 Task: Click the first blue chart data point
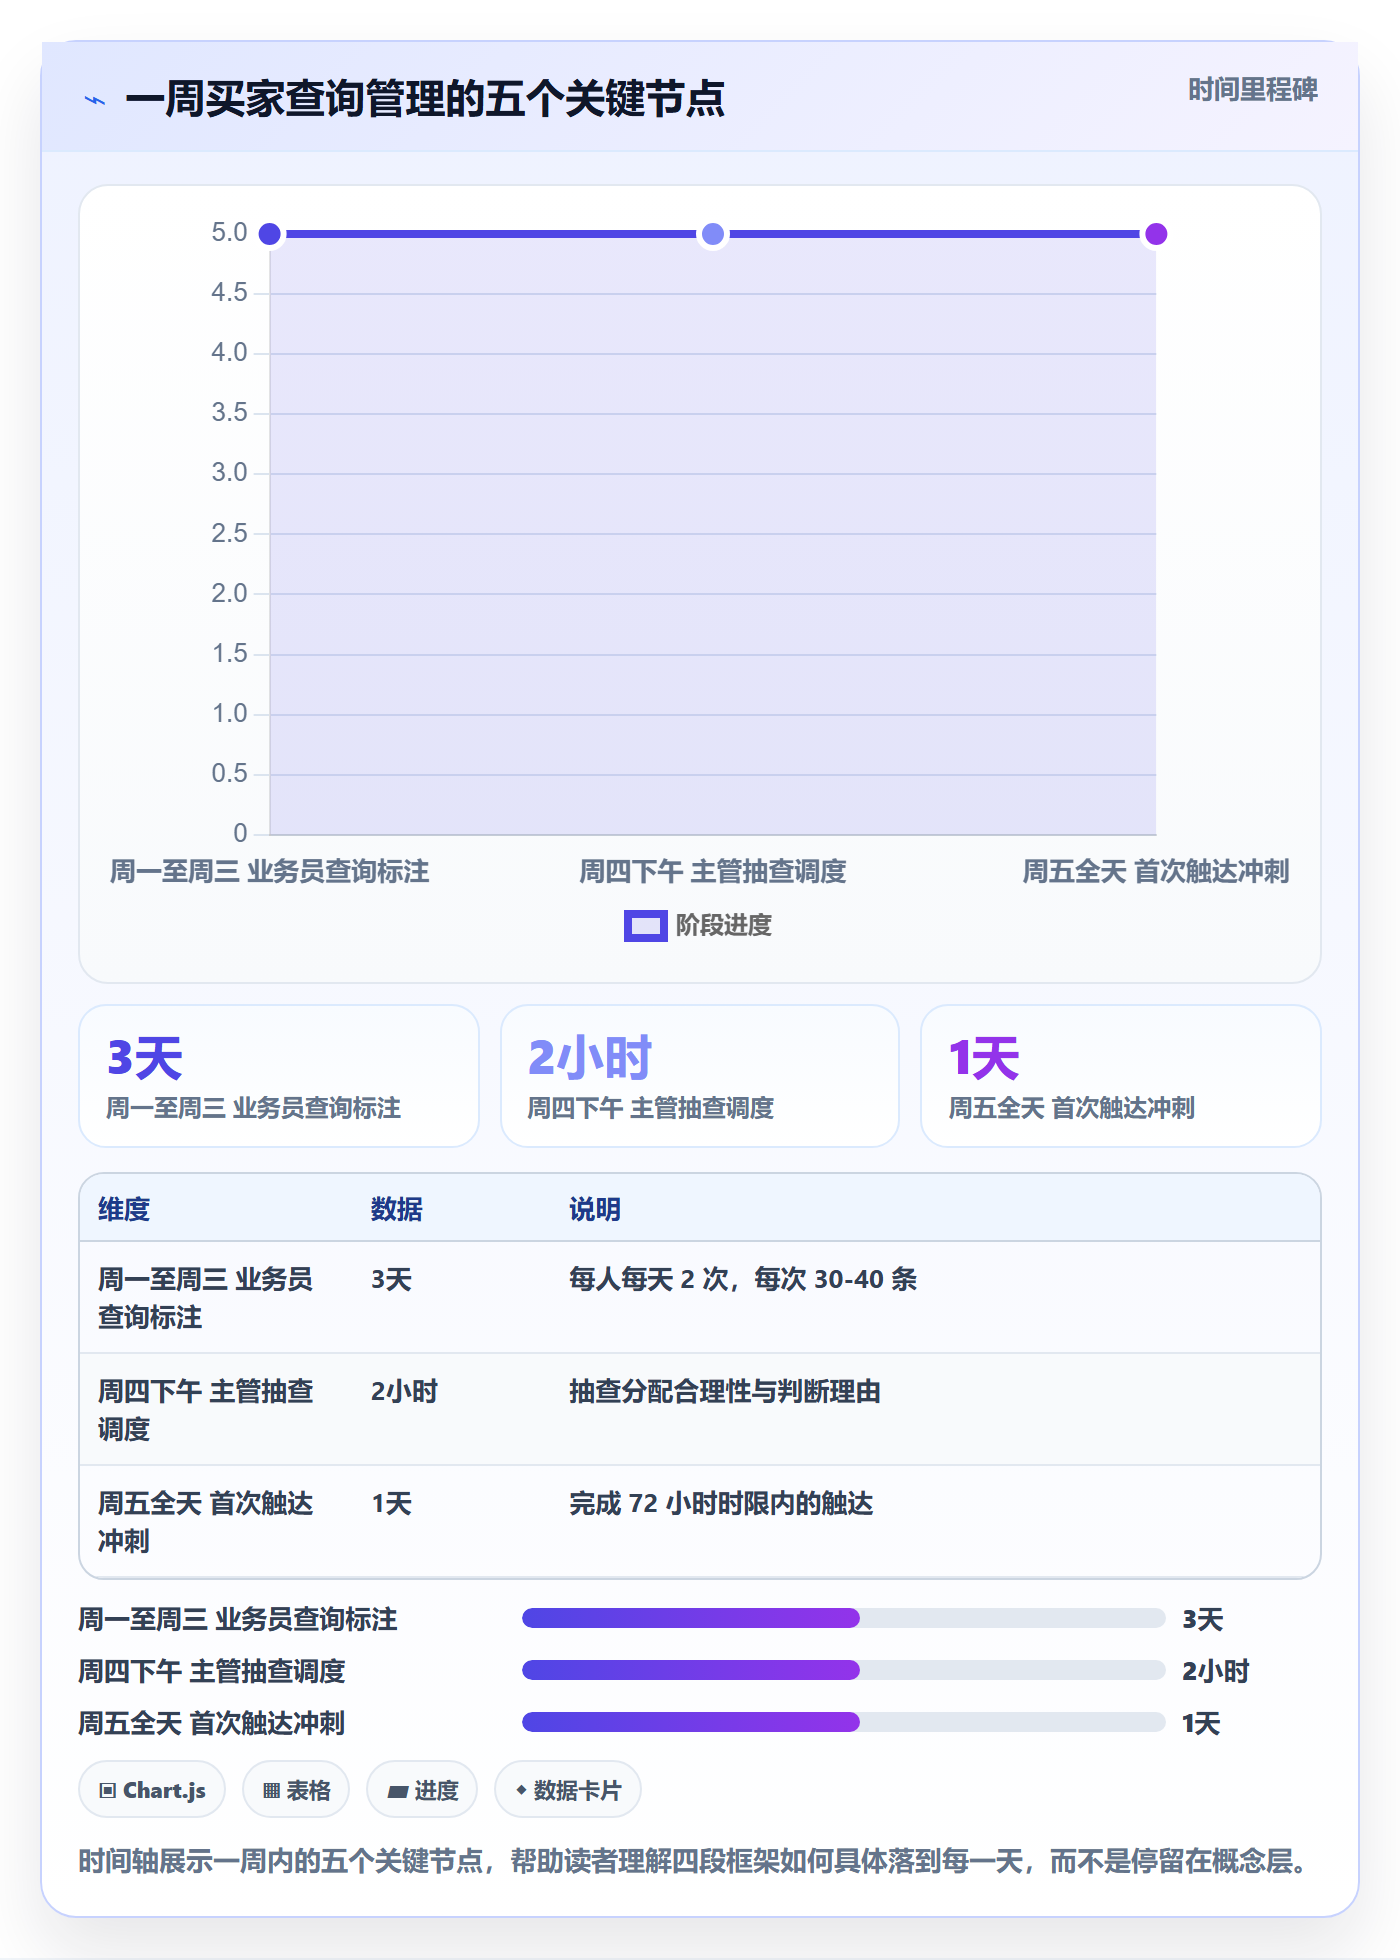[270, 234]
